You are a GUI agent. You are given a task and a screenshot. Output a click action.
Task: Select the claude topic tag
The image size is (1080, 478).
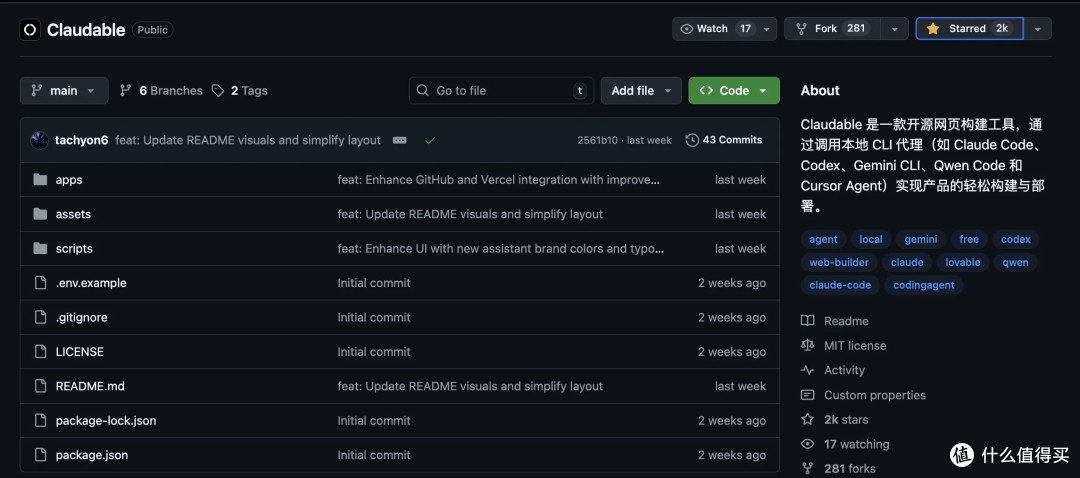tap(907, 262)
